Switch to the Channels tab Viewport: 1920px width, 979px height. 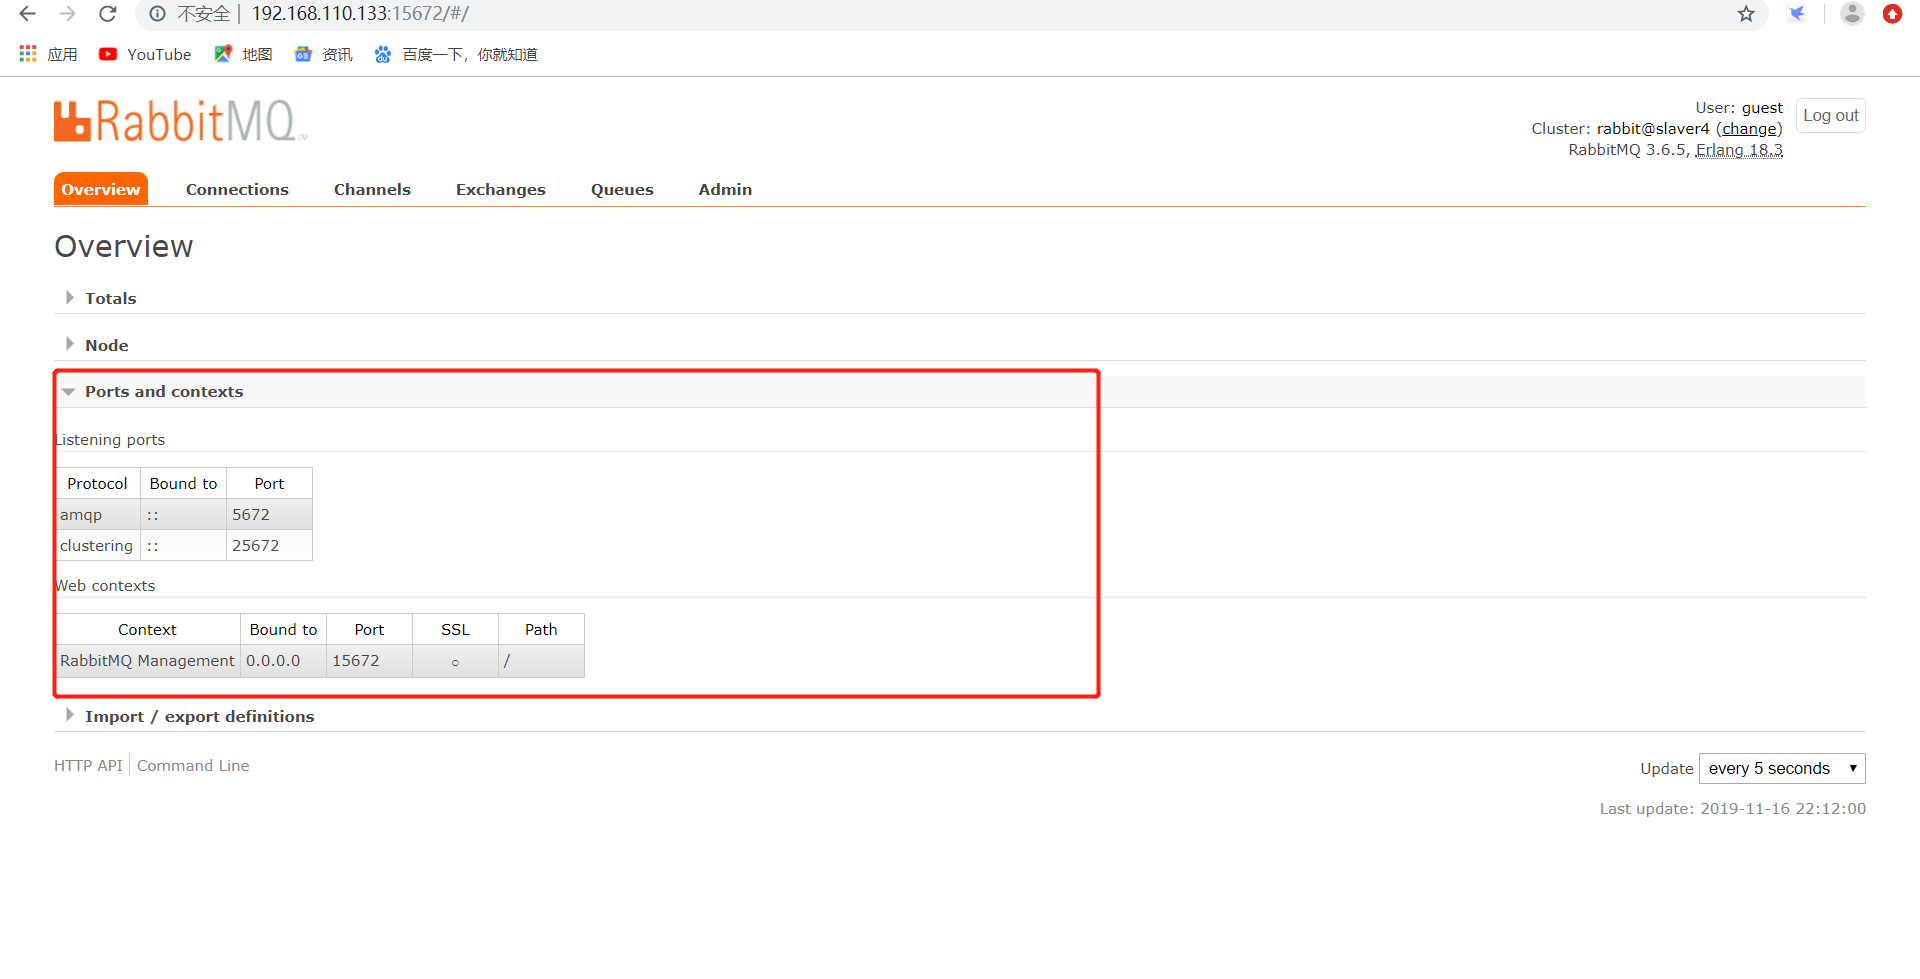372,189
